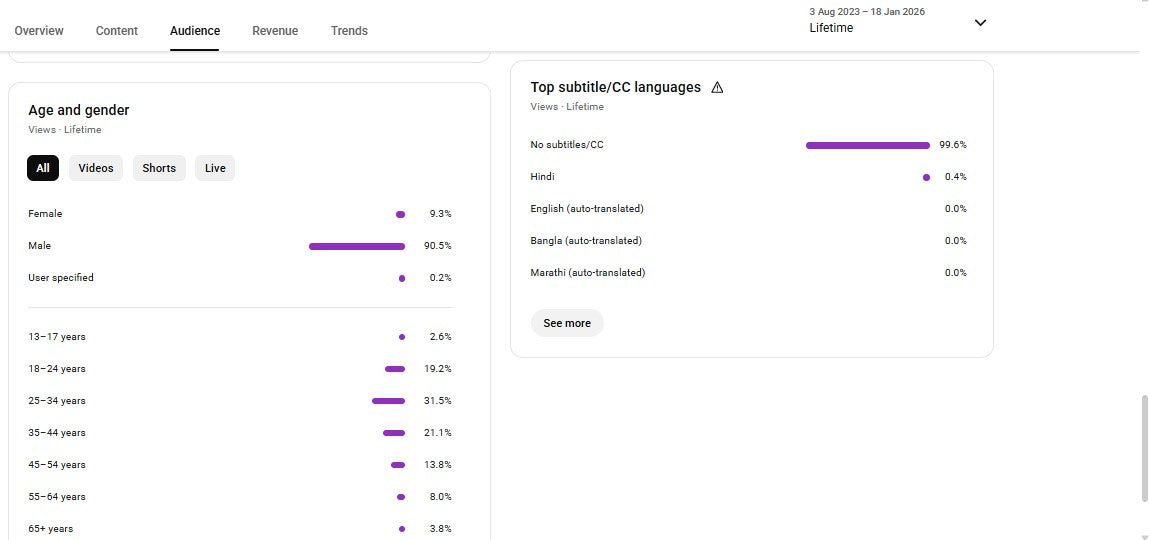Click the Female 9.3% bar
This screenshot has height=540, width=1149.
400,214
